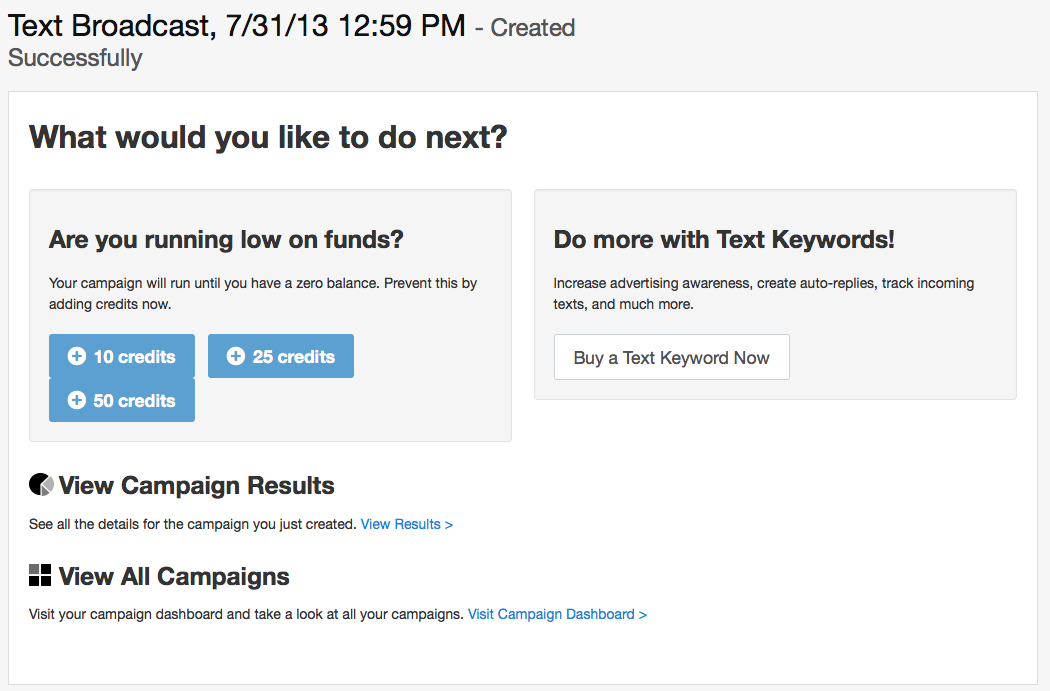Screen dimensions: 1050x691
Task: Open the View Results link
Action: [x=407, y=524]
